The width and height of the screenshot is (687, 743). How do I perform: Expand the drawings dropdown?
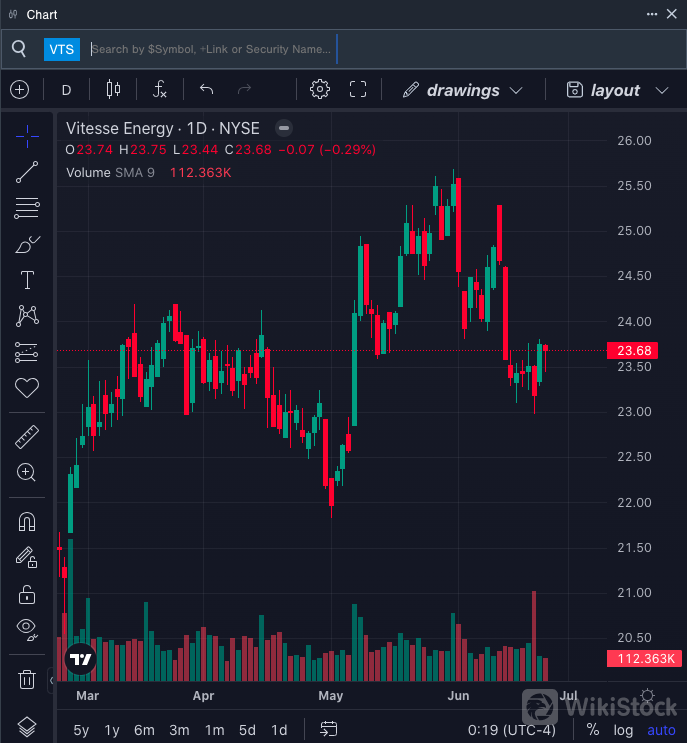coord(463,90)
